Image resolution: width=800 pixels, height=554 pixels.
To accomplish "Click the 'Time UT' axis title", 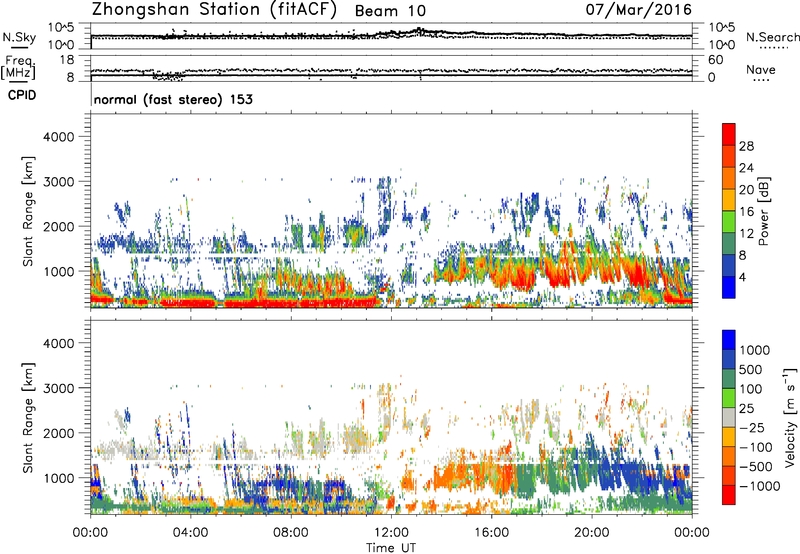I will (391, 548).
